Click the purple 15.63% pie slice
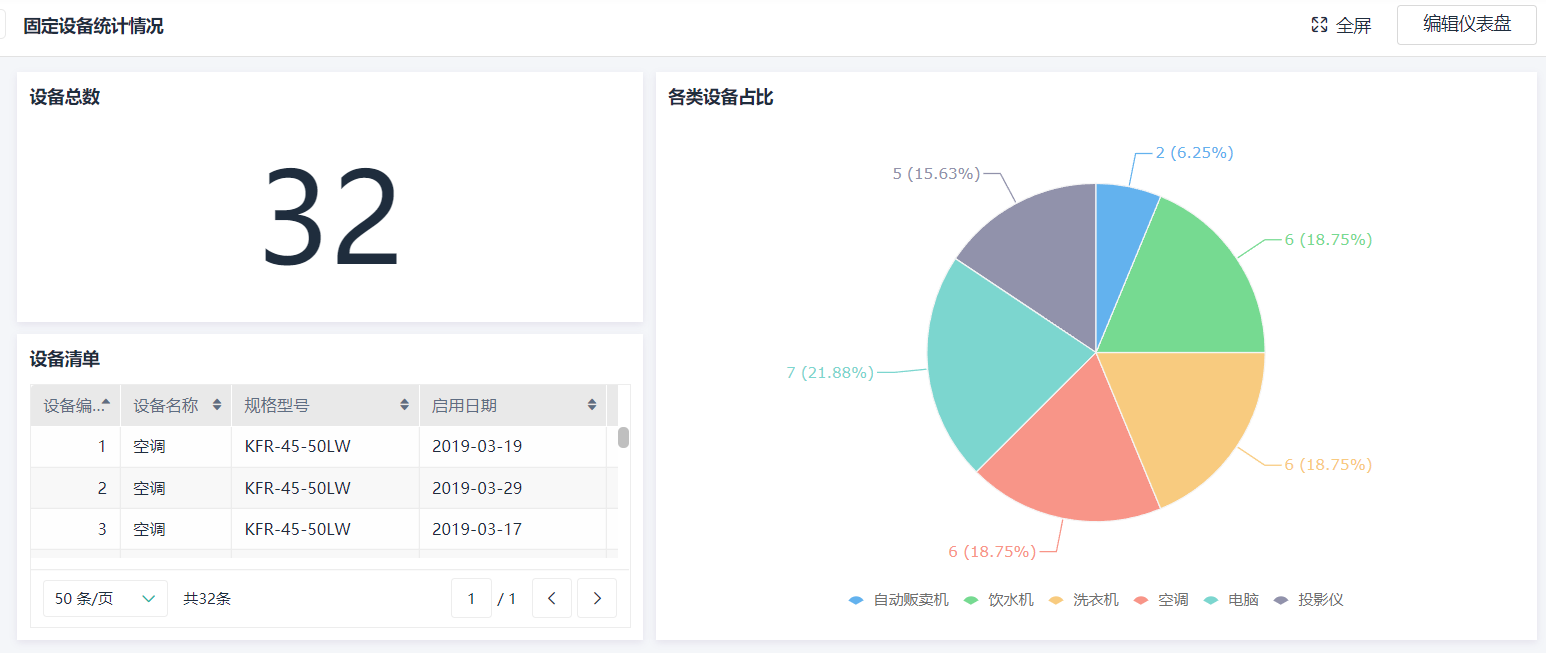This screenshot has width=1546, height=653. [x=1035, y=250]
